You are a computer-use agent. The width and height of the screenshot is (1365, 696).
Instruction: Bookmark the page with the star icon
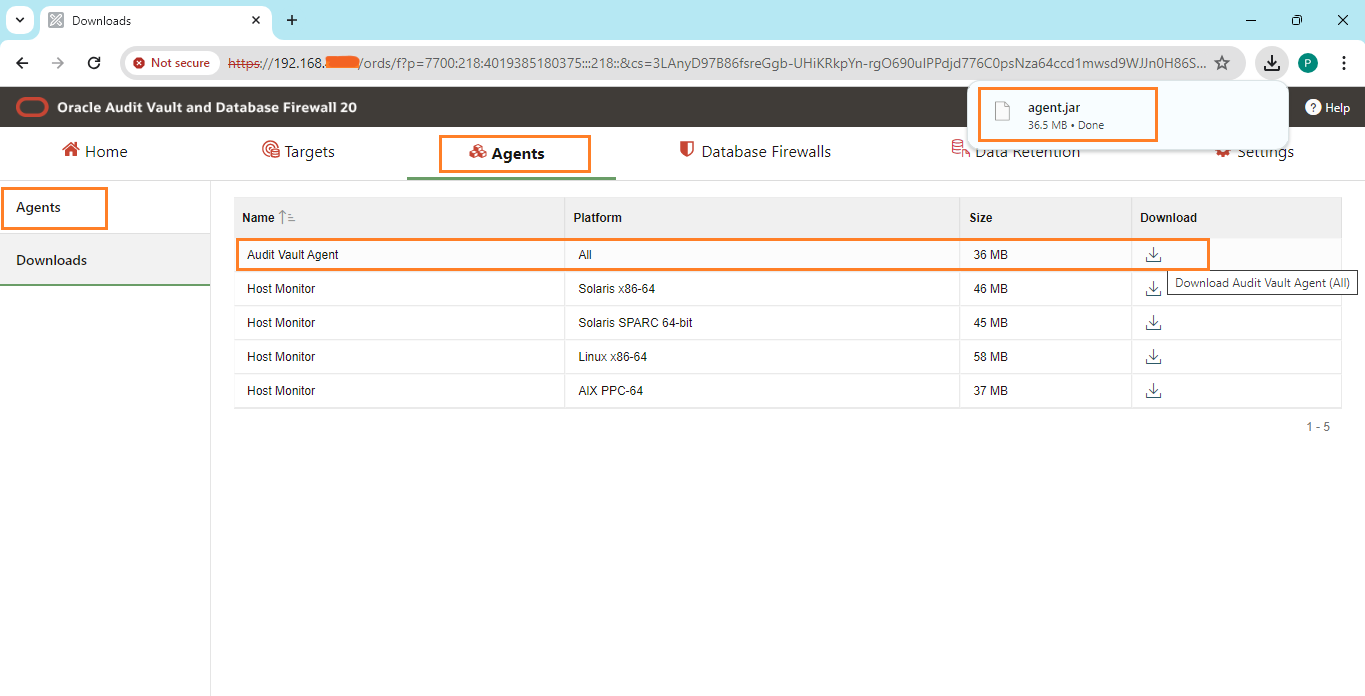click(x=1222, y=62)
